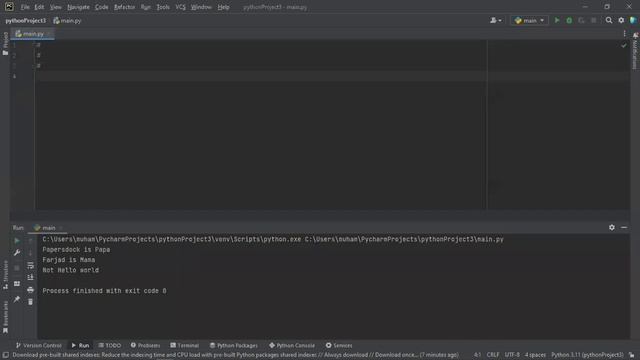Open the File menu
Image resolution: width=640 pixels, height=360 pixels.
(25, 7)
